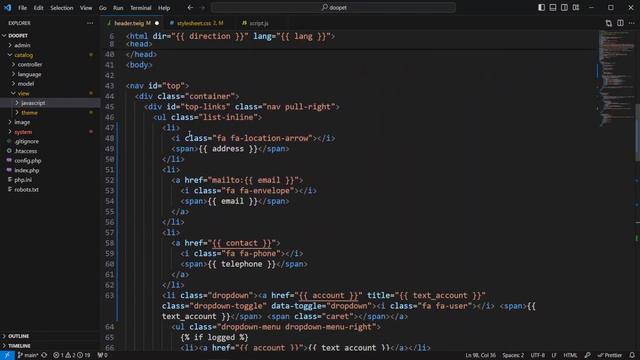The image size is (640, 360).
Task: Open Customize Layout options
Action: [576, 7]
